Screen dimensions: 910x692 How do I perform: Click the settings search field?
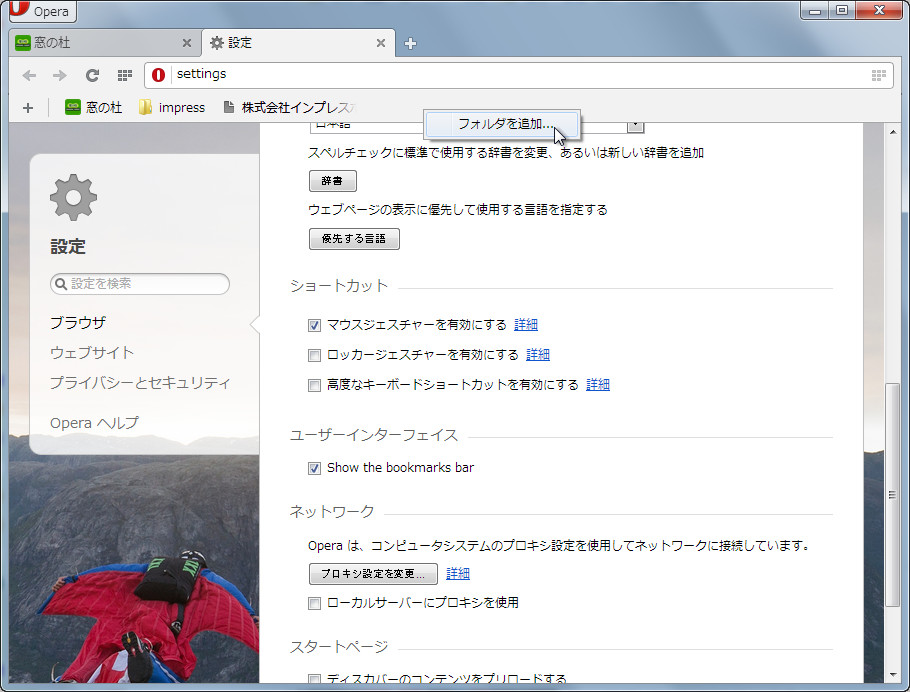pyautogui.click(x=140, y=284)
